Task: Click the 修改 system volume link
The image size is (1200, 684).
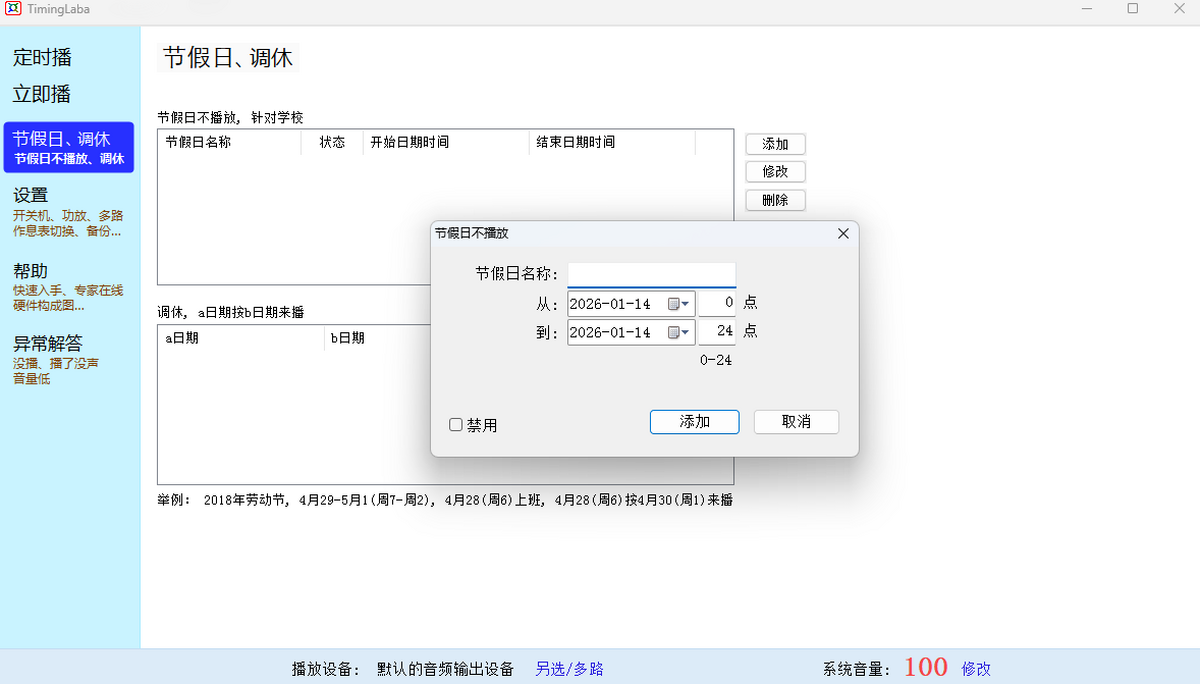Action: click(976, 669)
